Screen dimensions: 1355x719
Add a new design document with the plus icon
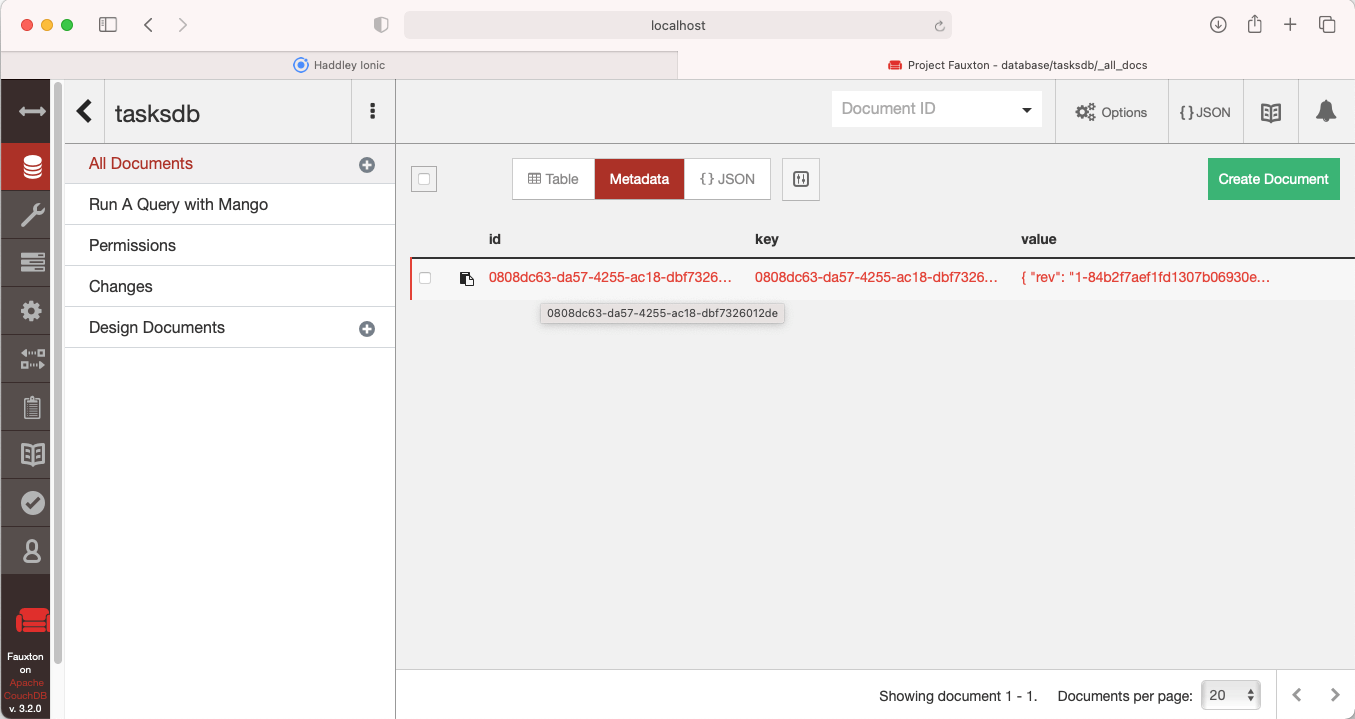pyautogui.click(x=367, y=329)
